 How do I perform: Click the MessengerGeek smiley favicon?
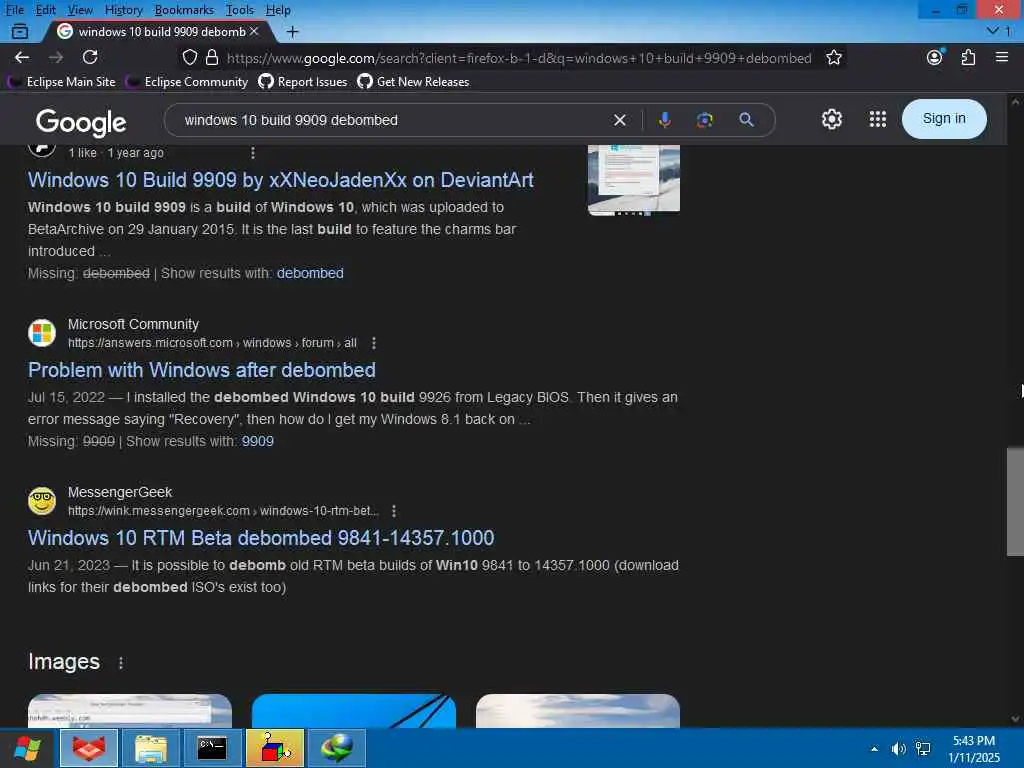[x=42, y=501]
